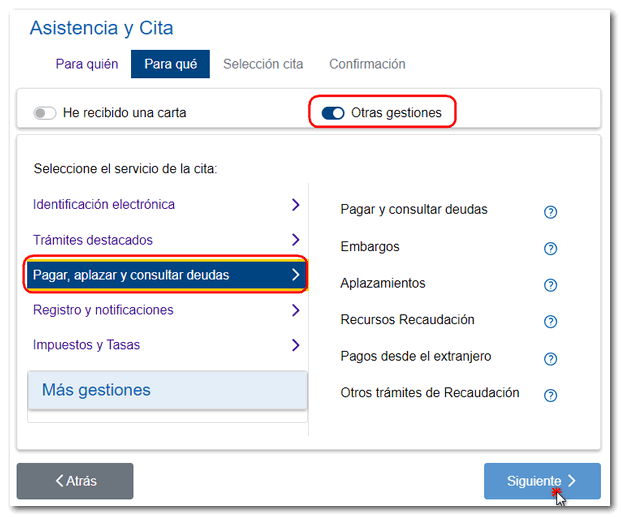Show help for Recursos Recaudación
The image size is (621, 517).
(x=550, y=321)
